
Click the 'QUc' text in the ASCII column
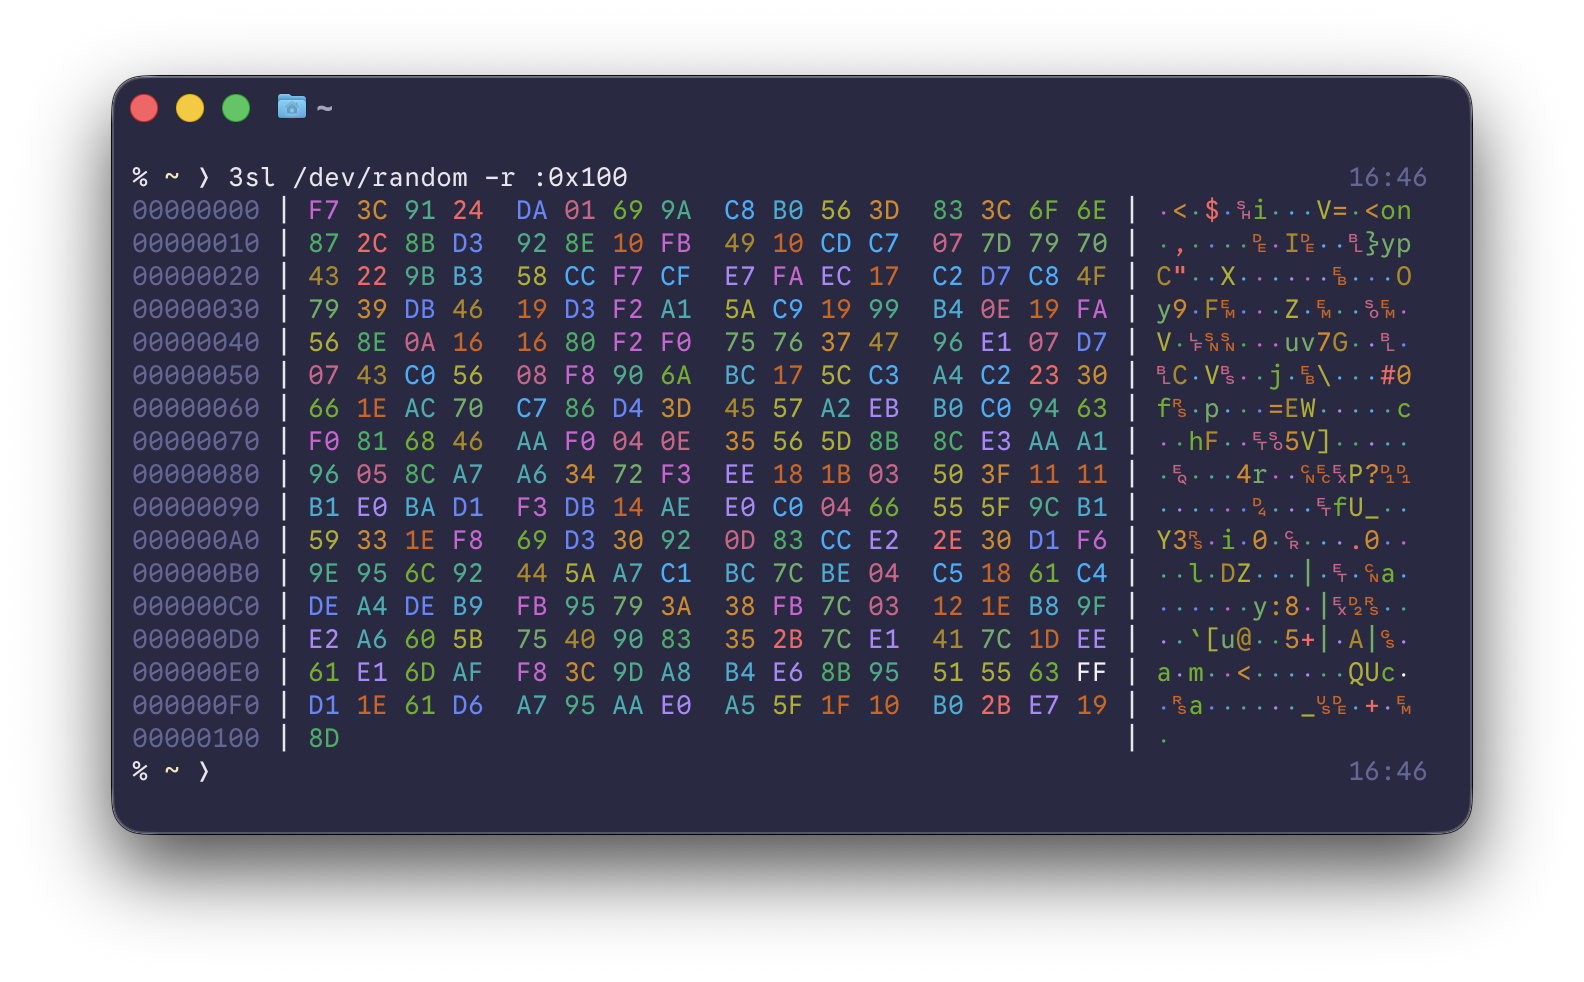click(1371, 673)
